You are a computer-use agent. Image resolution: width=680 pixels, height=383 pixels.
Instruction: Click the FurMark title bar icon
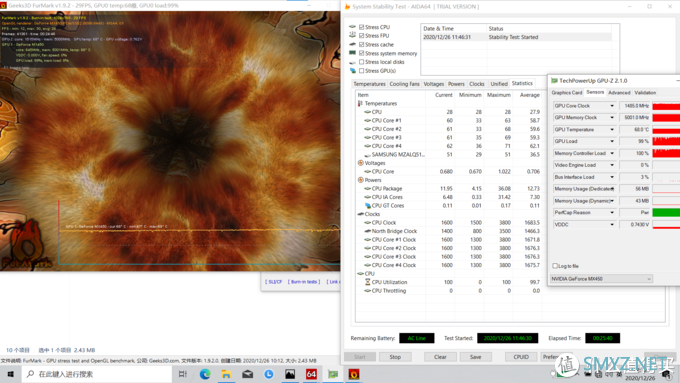point(3,6)
